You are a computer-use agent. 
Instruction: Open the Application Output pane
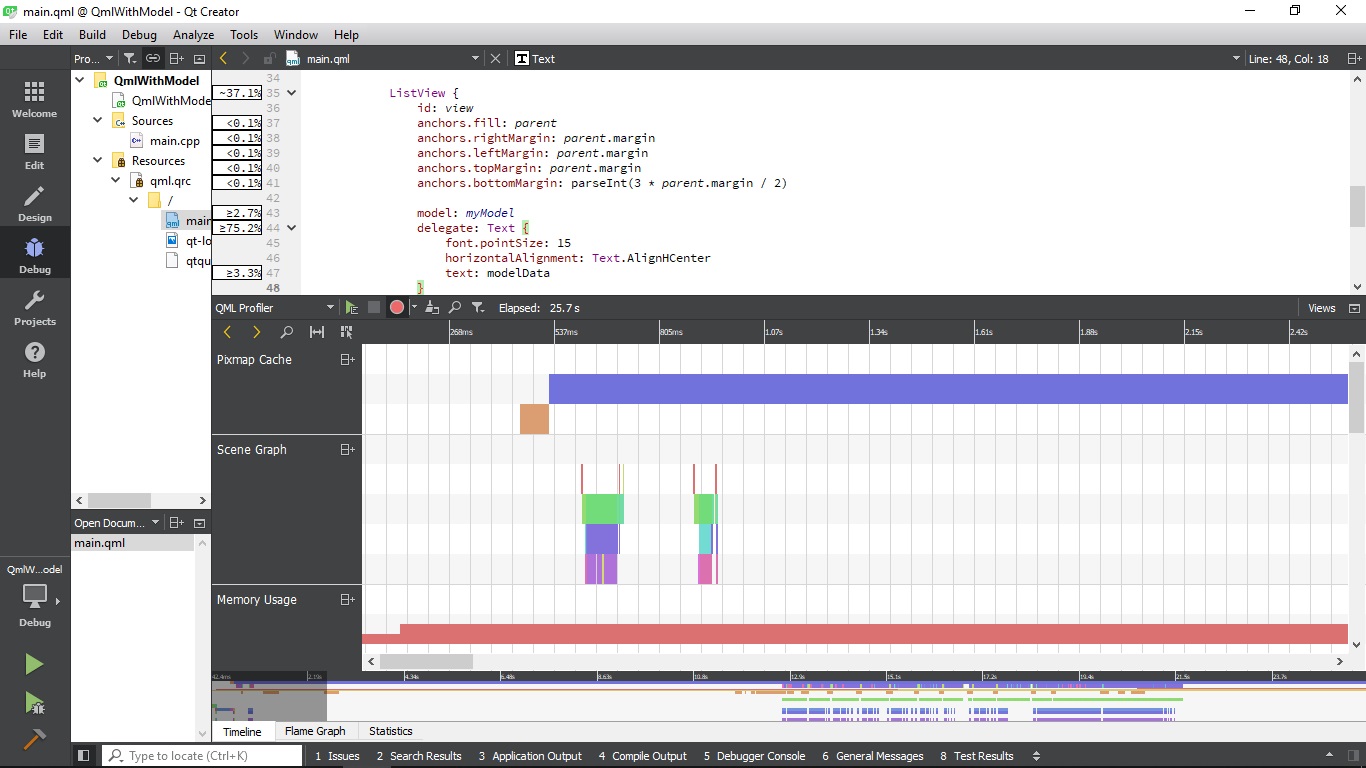(x=530, y=756)
